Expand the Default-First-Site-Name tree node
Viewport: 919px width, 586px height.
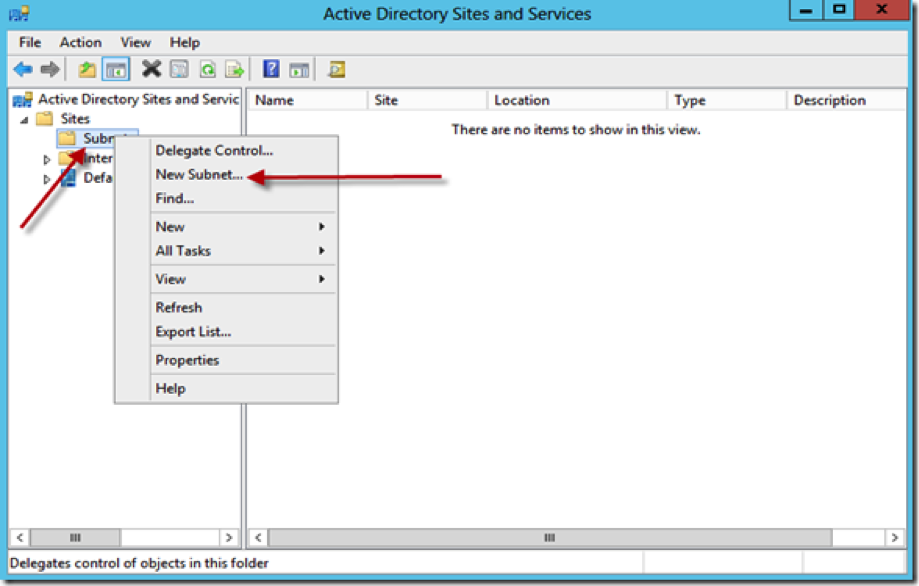point(47,179)
